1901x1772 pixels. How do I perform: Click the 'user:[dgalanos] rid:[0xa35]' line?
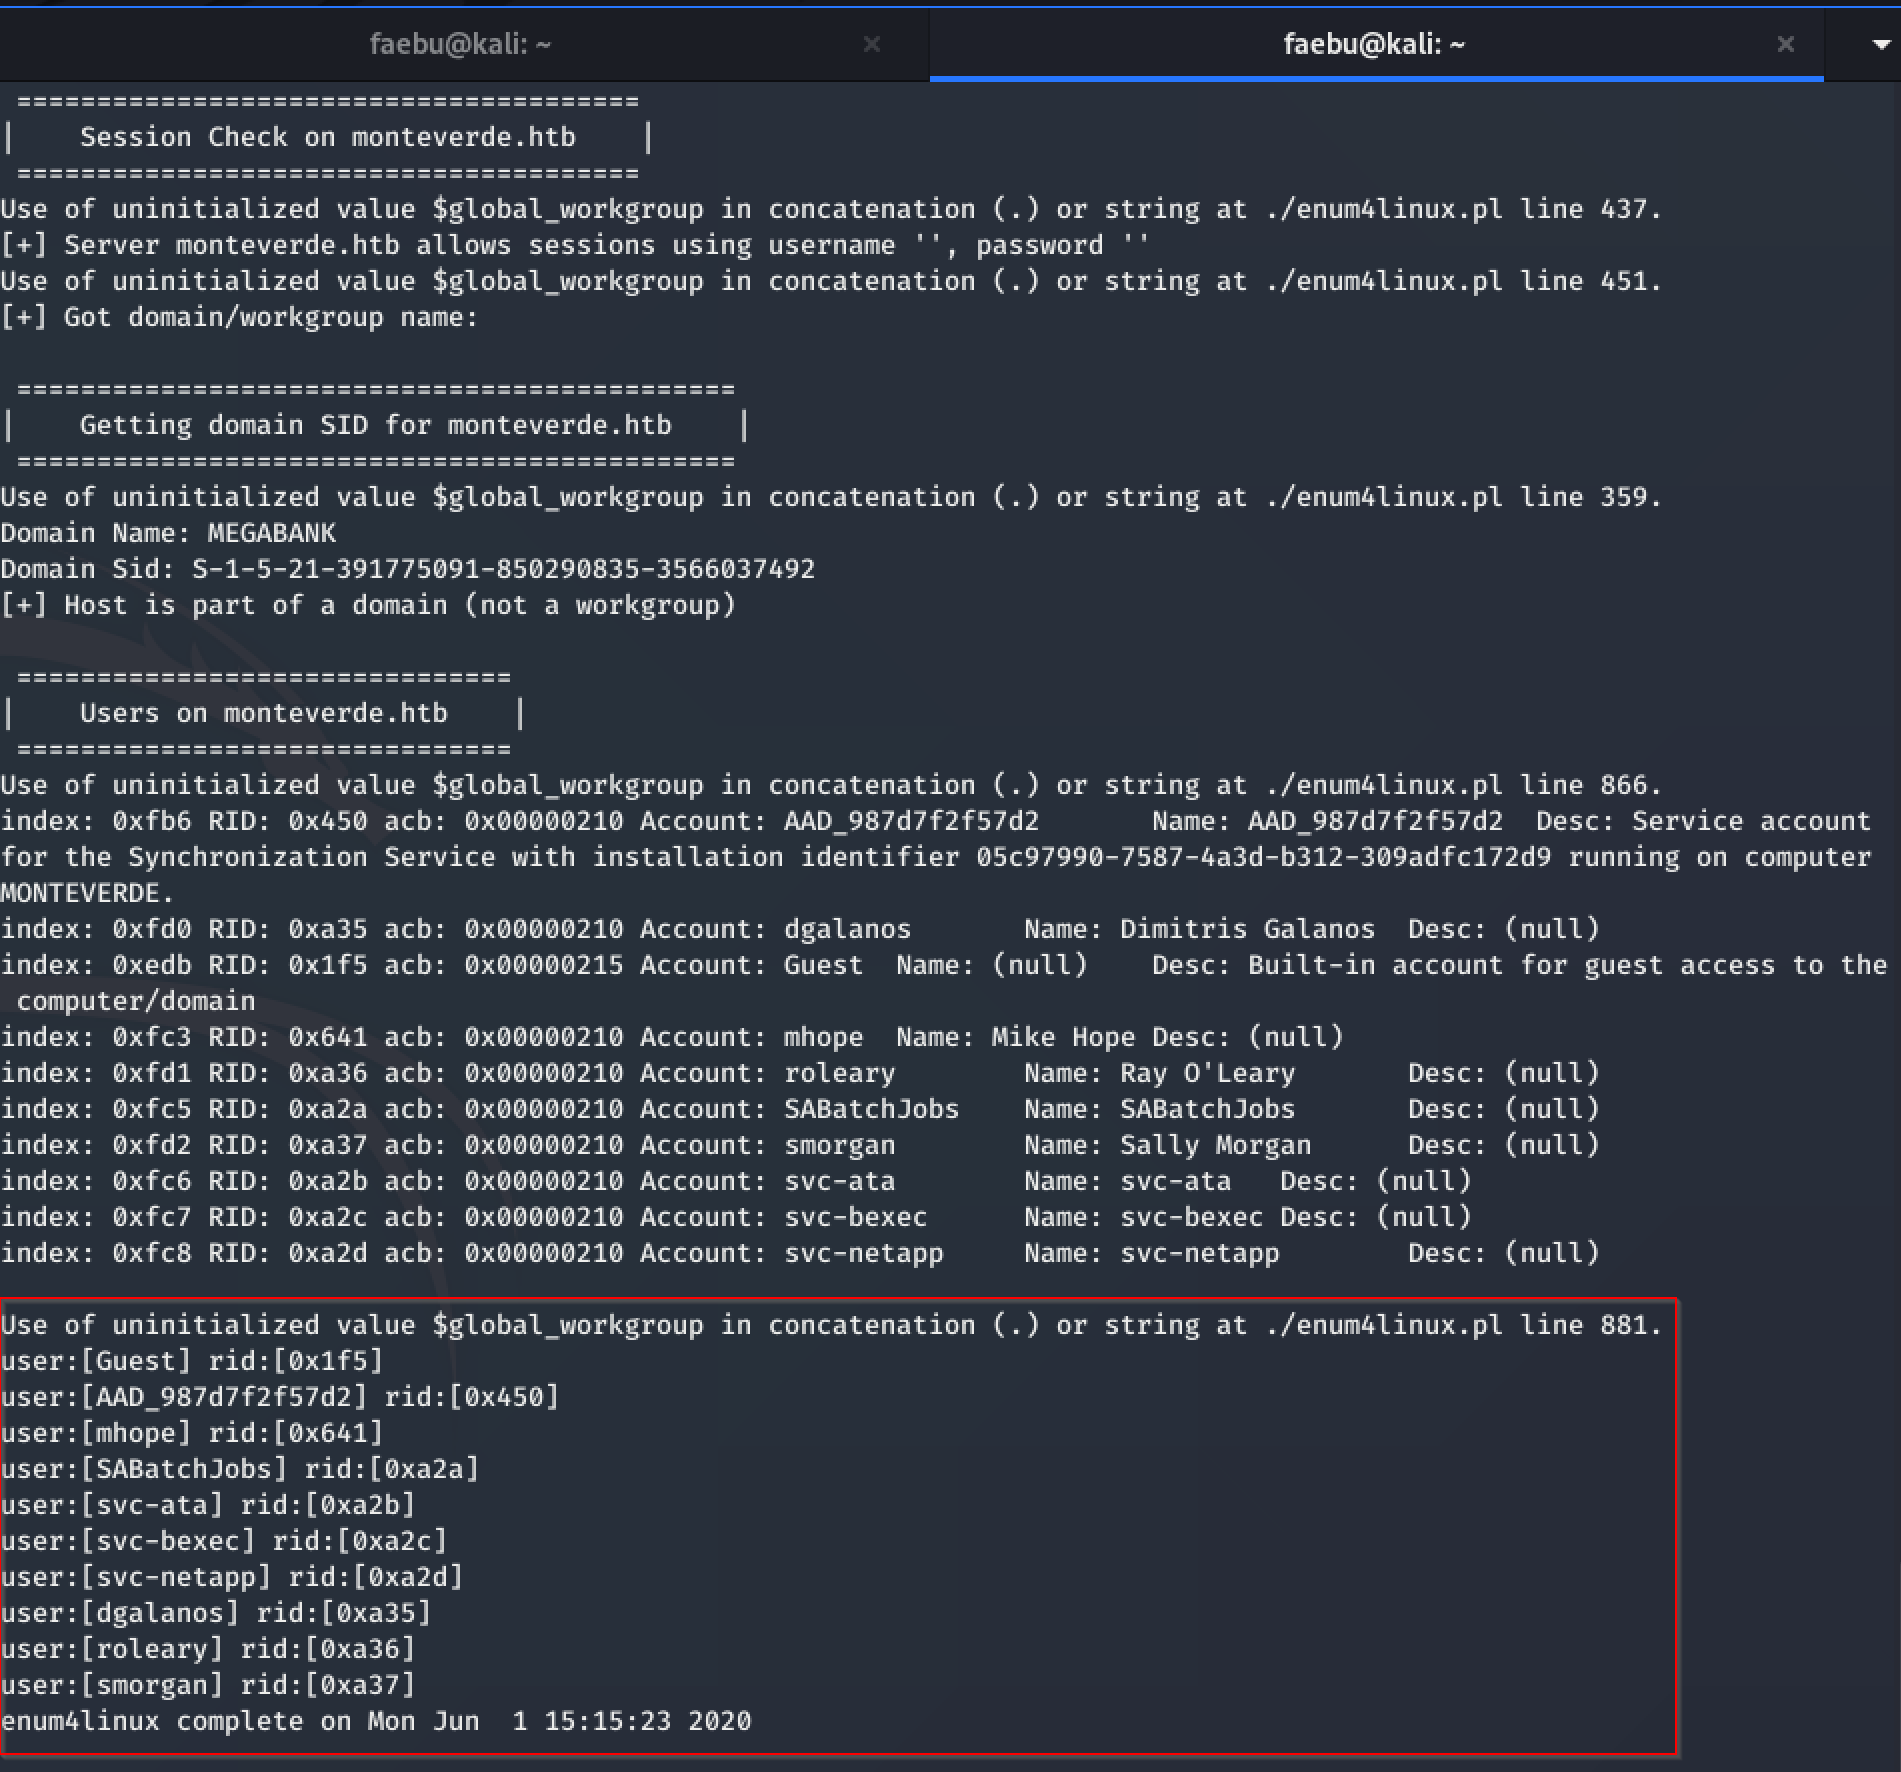pyautogui.click(x=216, y=1613)
